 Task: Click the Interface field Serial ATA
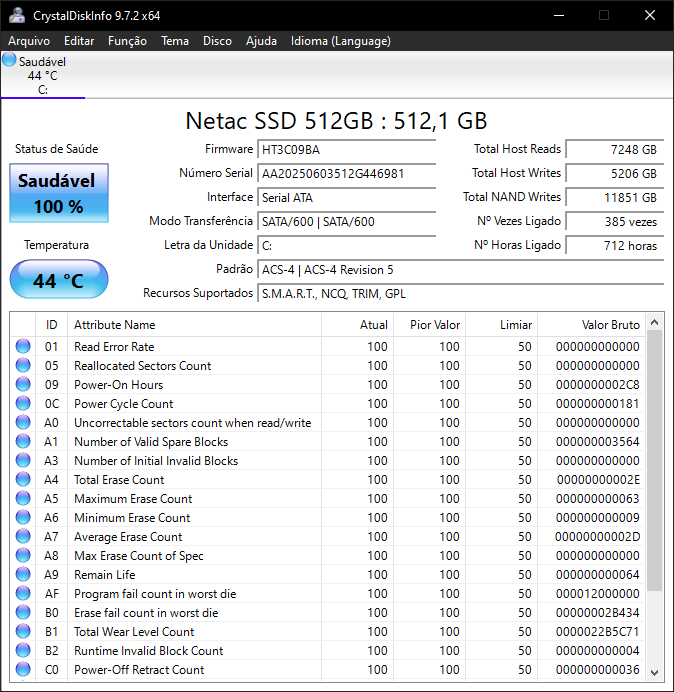point(347,197)
